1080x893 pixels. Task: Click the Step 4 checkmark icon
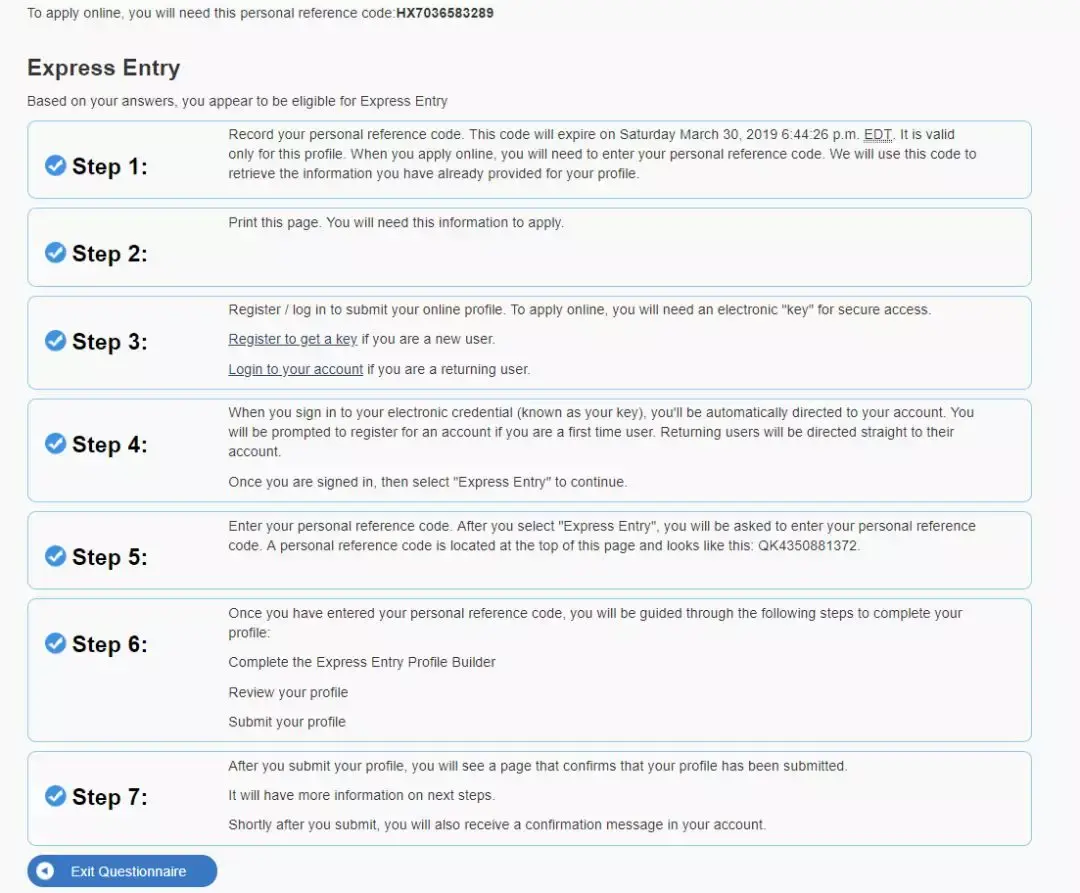coord(56,444)
